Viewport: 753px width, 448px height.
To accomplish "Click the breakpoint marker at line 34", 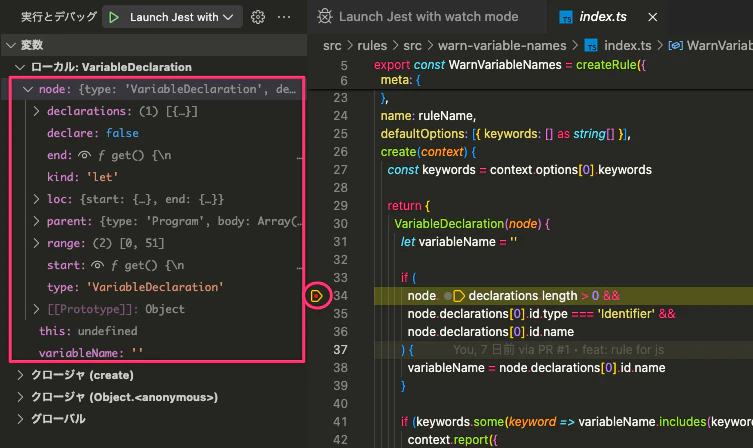I will click(x=317, y=296).
